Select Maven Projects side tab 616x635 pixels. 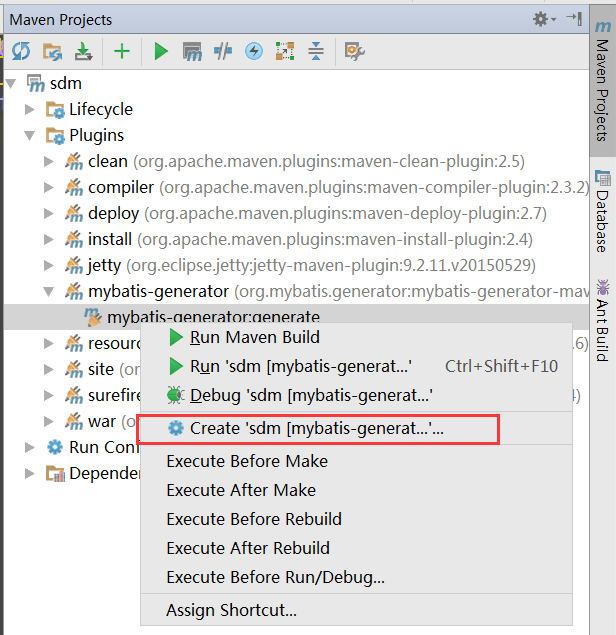pyautogui.click(x=603, y=81)
